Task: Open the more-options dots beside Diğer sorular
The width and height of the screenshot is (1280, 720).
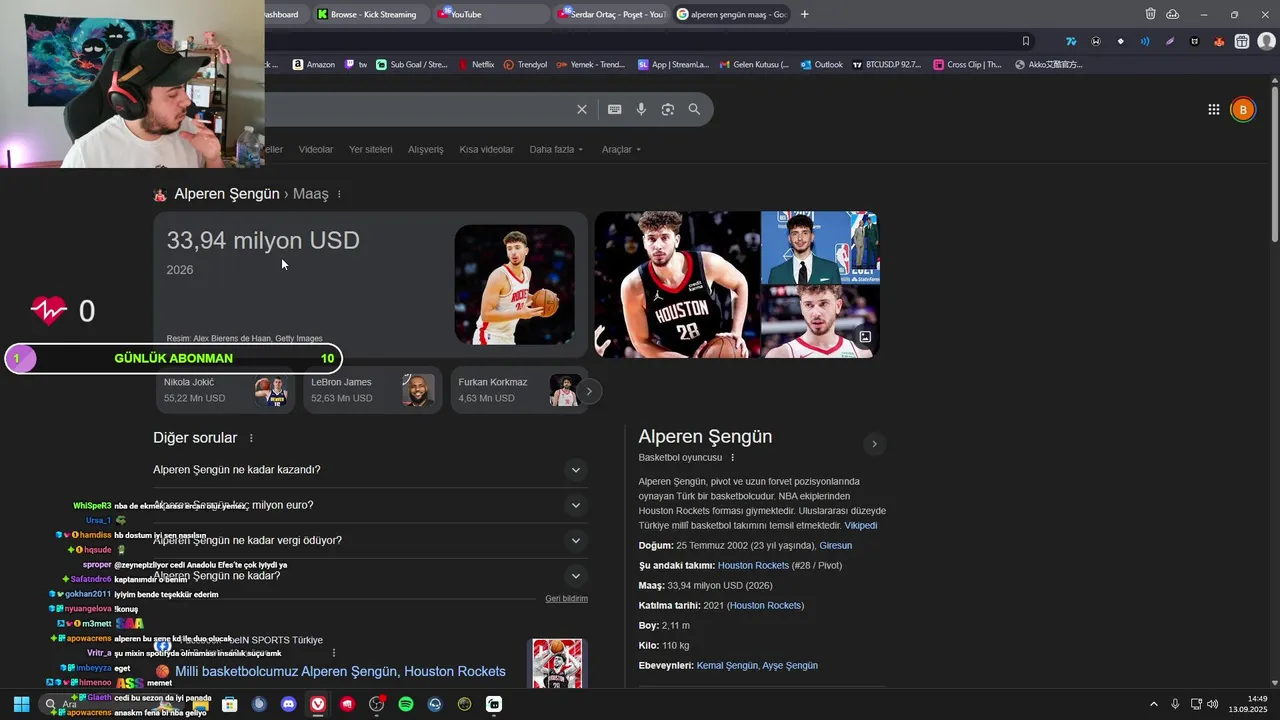Action: coord(251,438)
